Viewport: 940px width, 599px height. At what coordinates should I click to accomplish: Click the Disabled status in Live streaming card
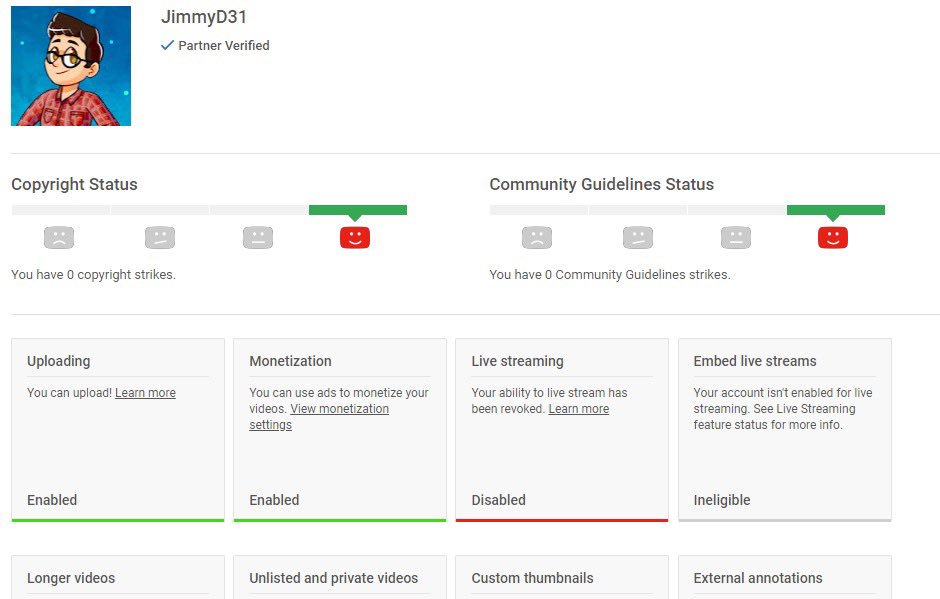point(498,500)
